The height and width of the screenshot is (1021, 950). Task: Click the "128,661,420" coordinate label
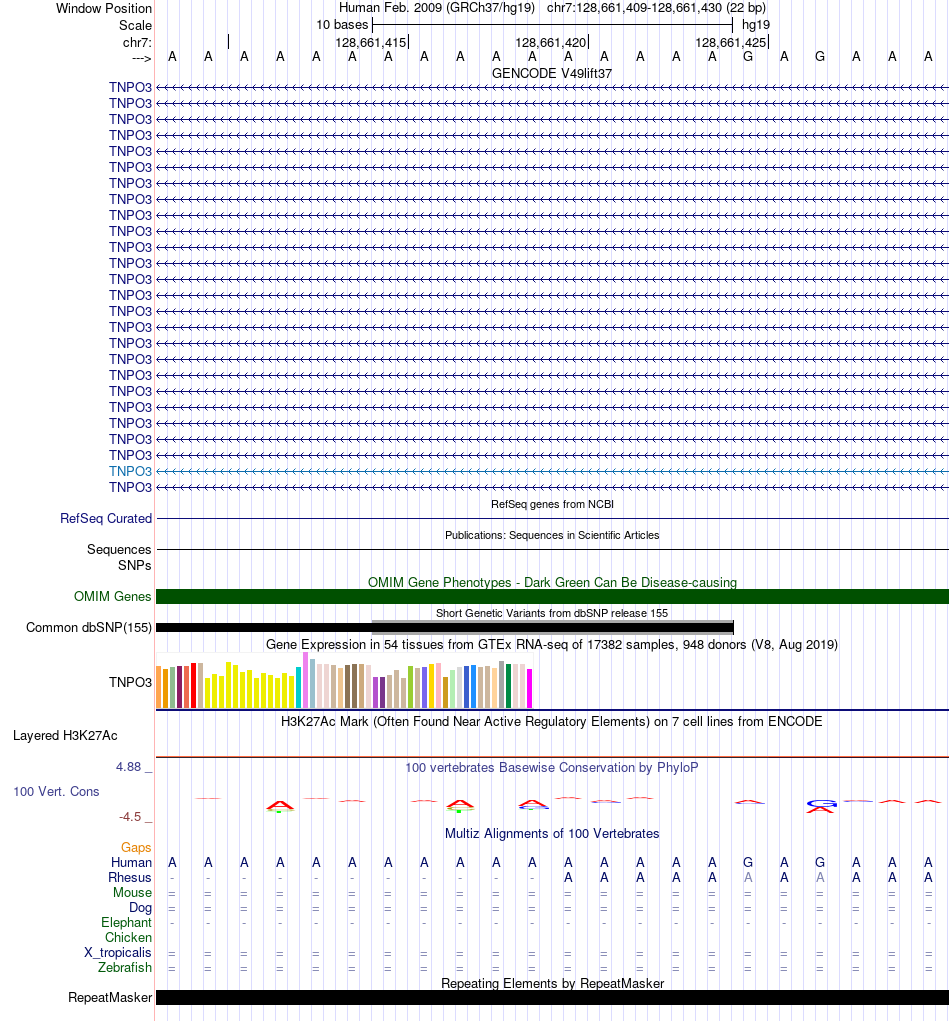click(551, 42)
